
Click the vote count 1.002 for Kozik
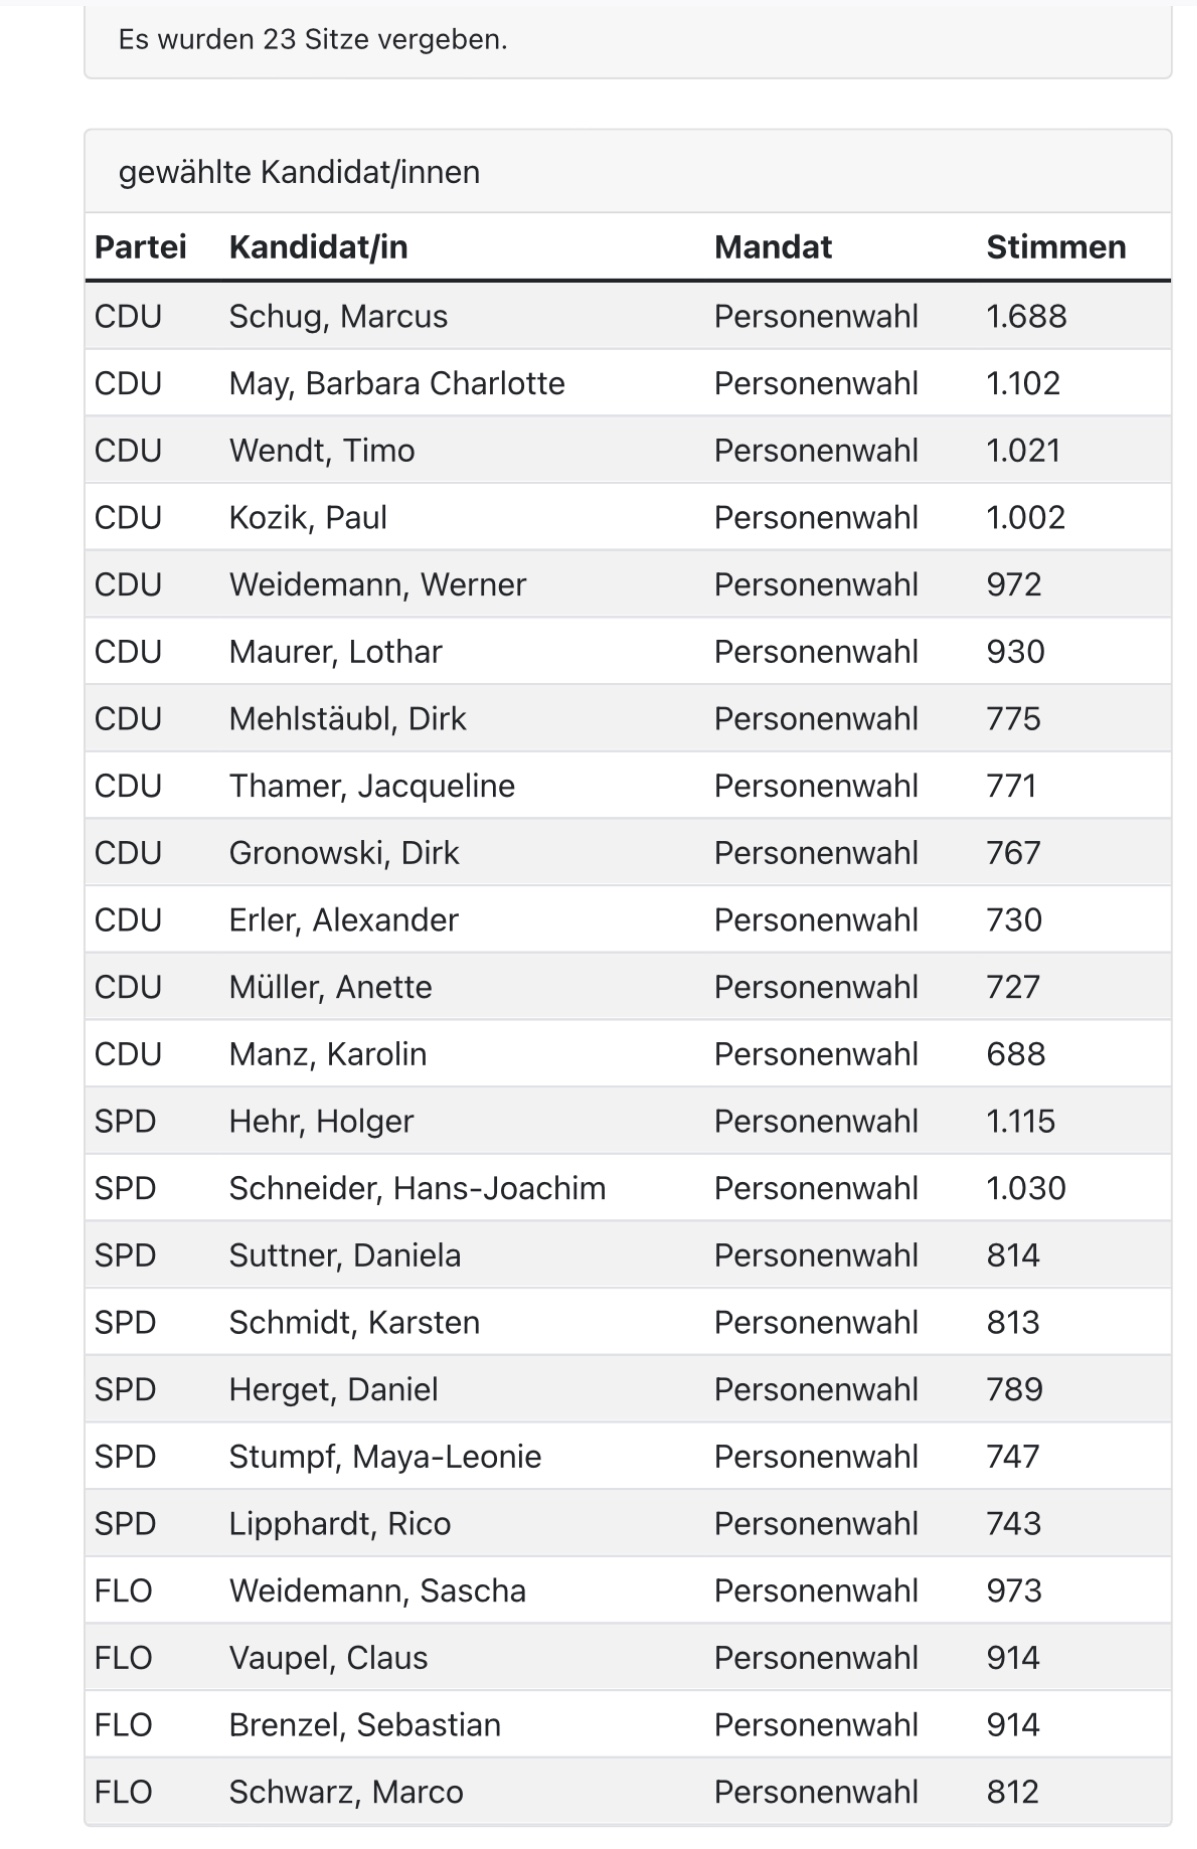tap(1025, 517)
